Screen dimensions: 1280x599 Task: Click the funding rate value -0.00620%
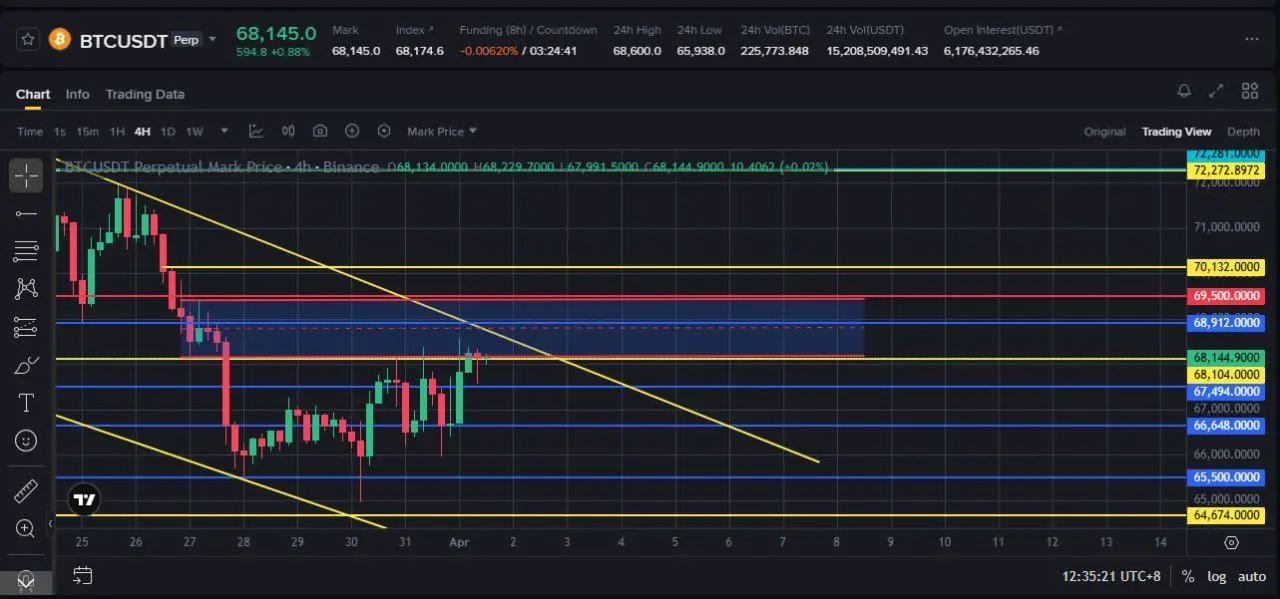point(489,51)
